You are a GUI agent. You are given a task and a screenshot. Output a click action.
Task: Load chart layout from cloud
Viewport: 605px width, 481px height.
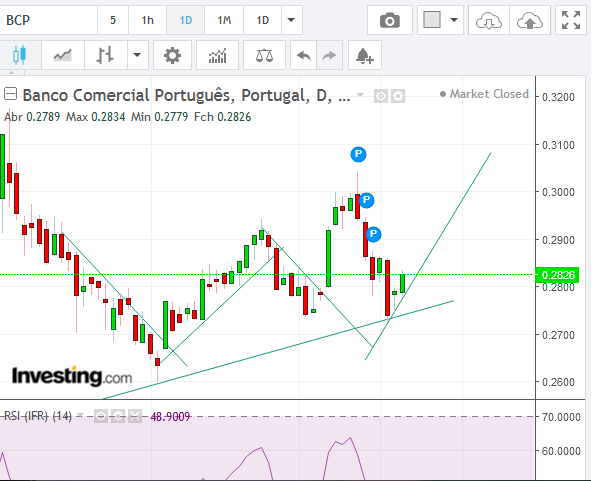488,20
